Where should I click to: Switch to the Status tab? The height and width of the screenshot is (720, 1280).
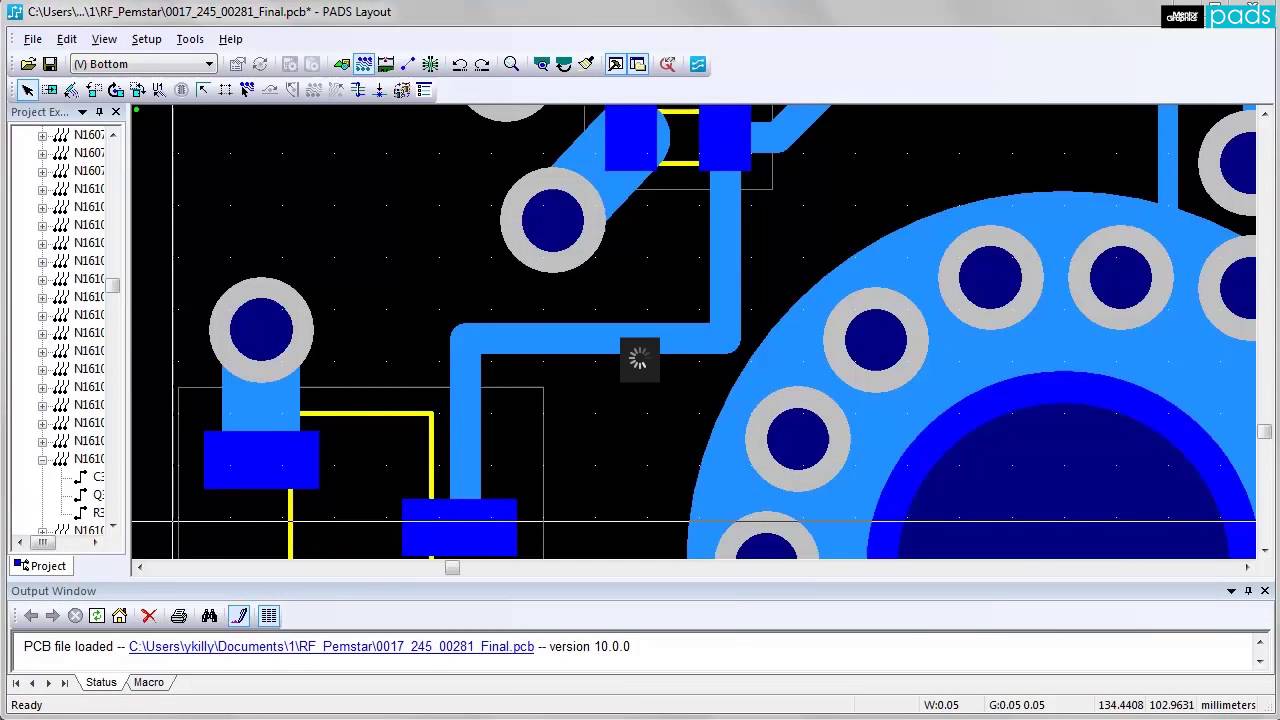[101, 682]
